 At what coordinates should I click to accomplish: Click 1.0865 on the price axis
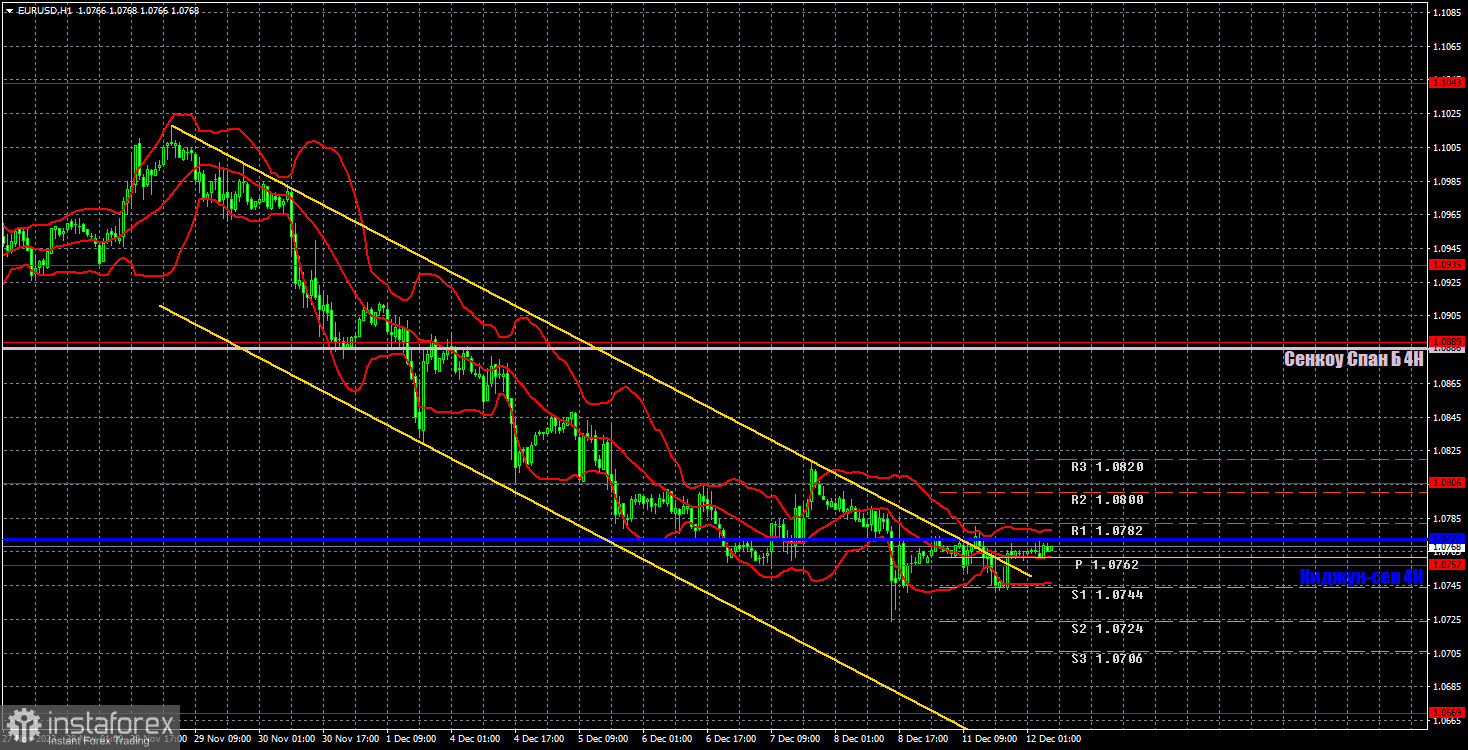[x=1447, y=384]
